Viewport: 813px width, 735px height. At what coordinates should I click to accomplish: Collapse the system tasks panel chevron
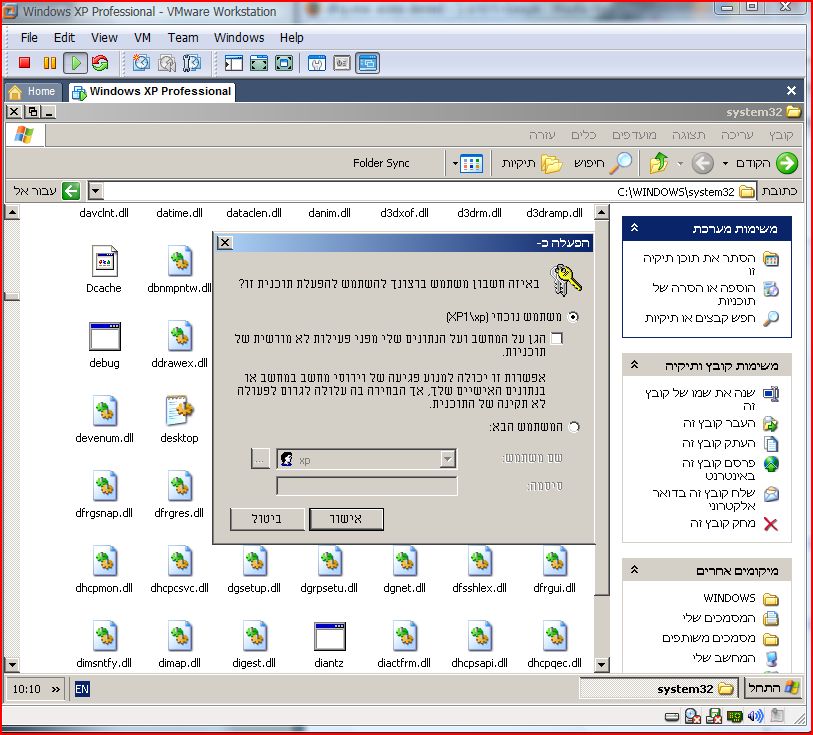point(634,228)
